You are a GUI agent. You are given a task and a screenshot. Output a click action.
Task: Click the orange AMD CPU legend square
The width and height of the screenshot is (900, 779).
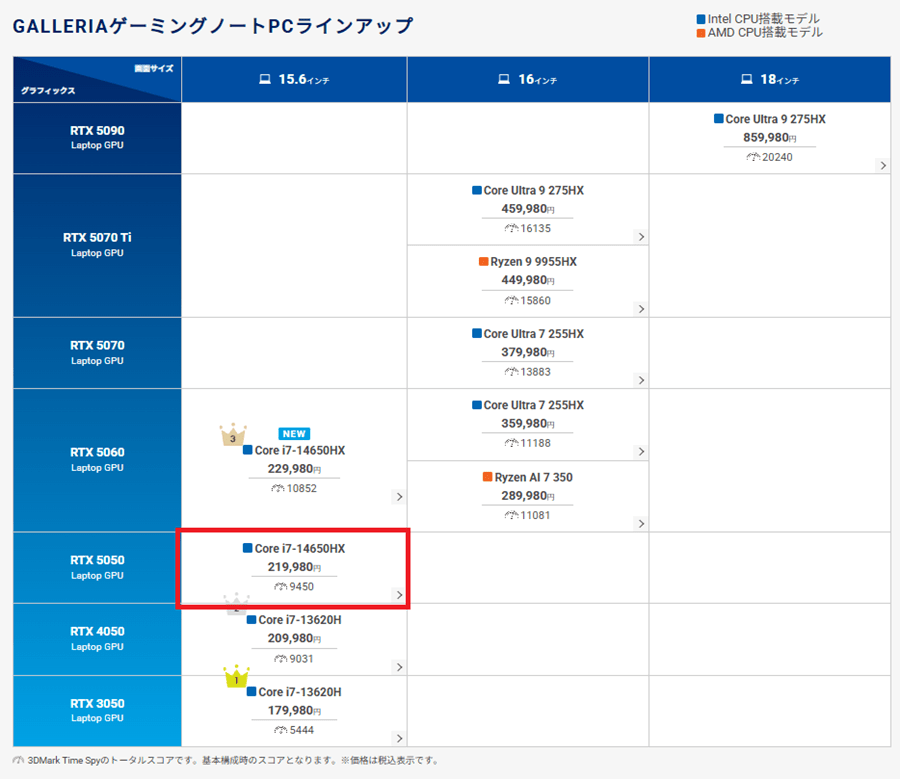coord(701,33)
